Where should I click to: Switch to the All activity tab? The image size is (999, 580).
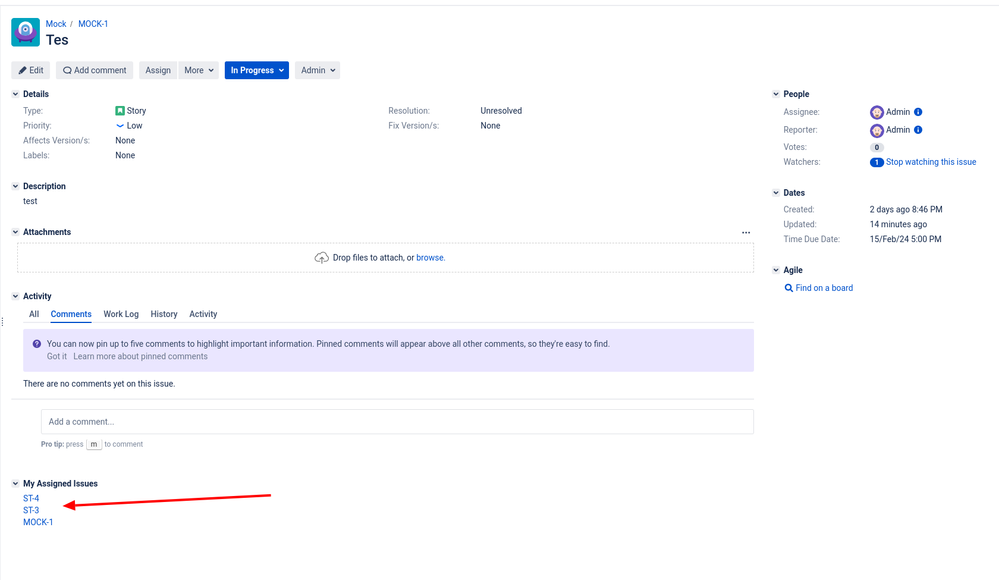coord(34,314)
